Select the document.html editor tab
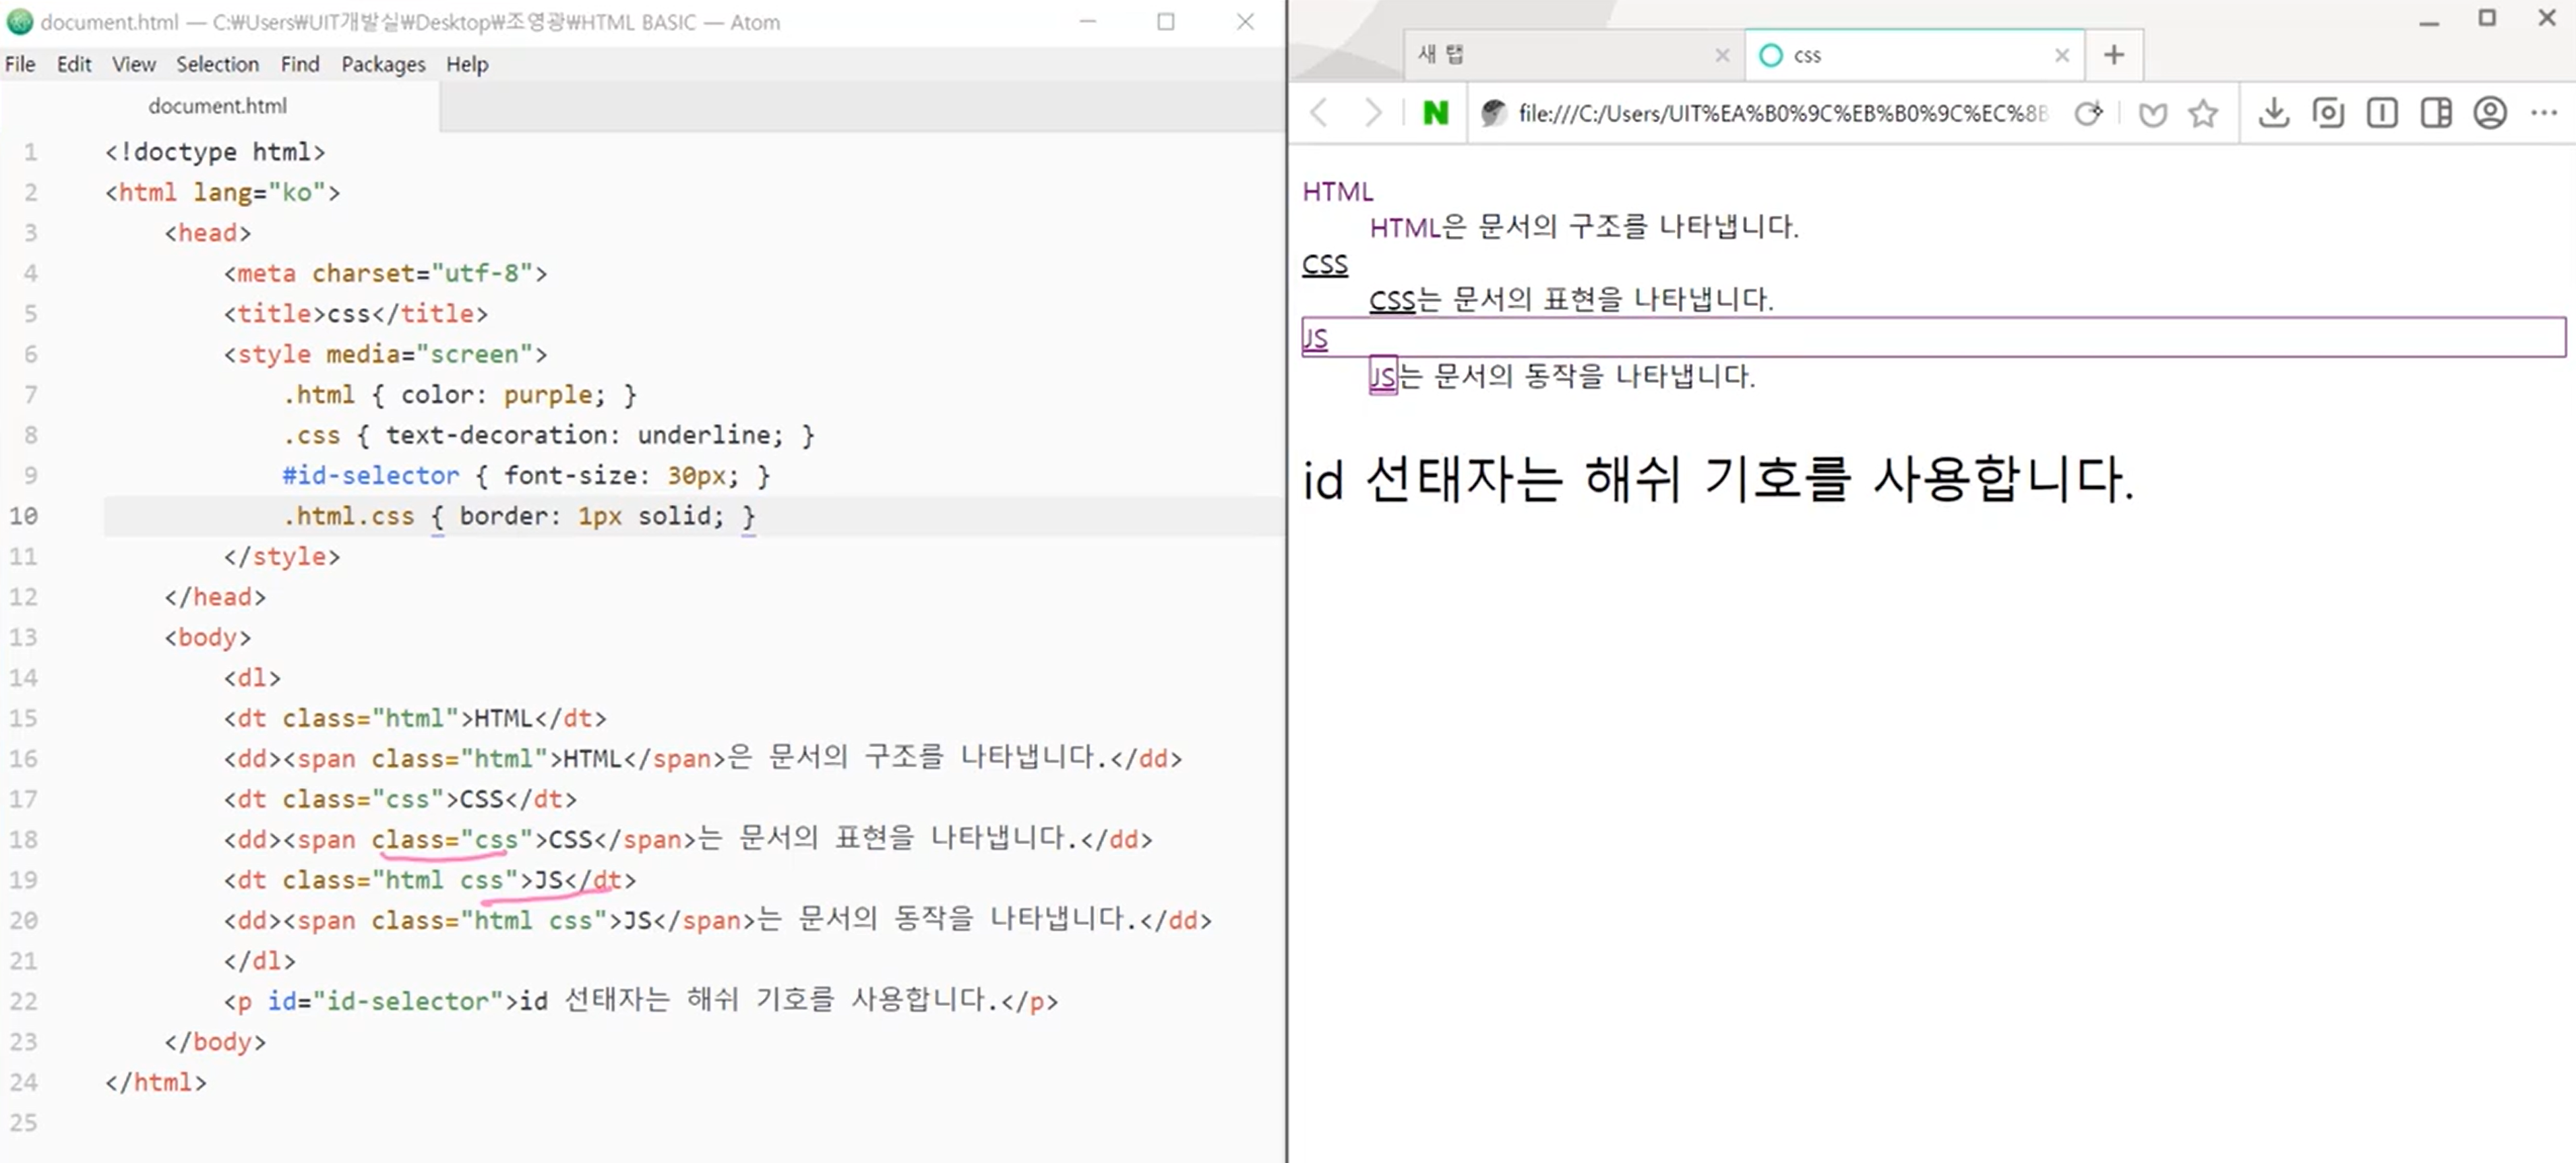This screenshot has height=1163, width=2576. pyautogui.click(x=218, y=106)
